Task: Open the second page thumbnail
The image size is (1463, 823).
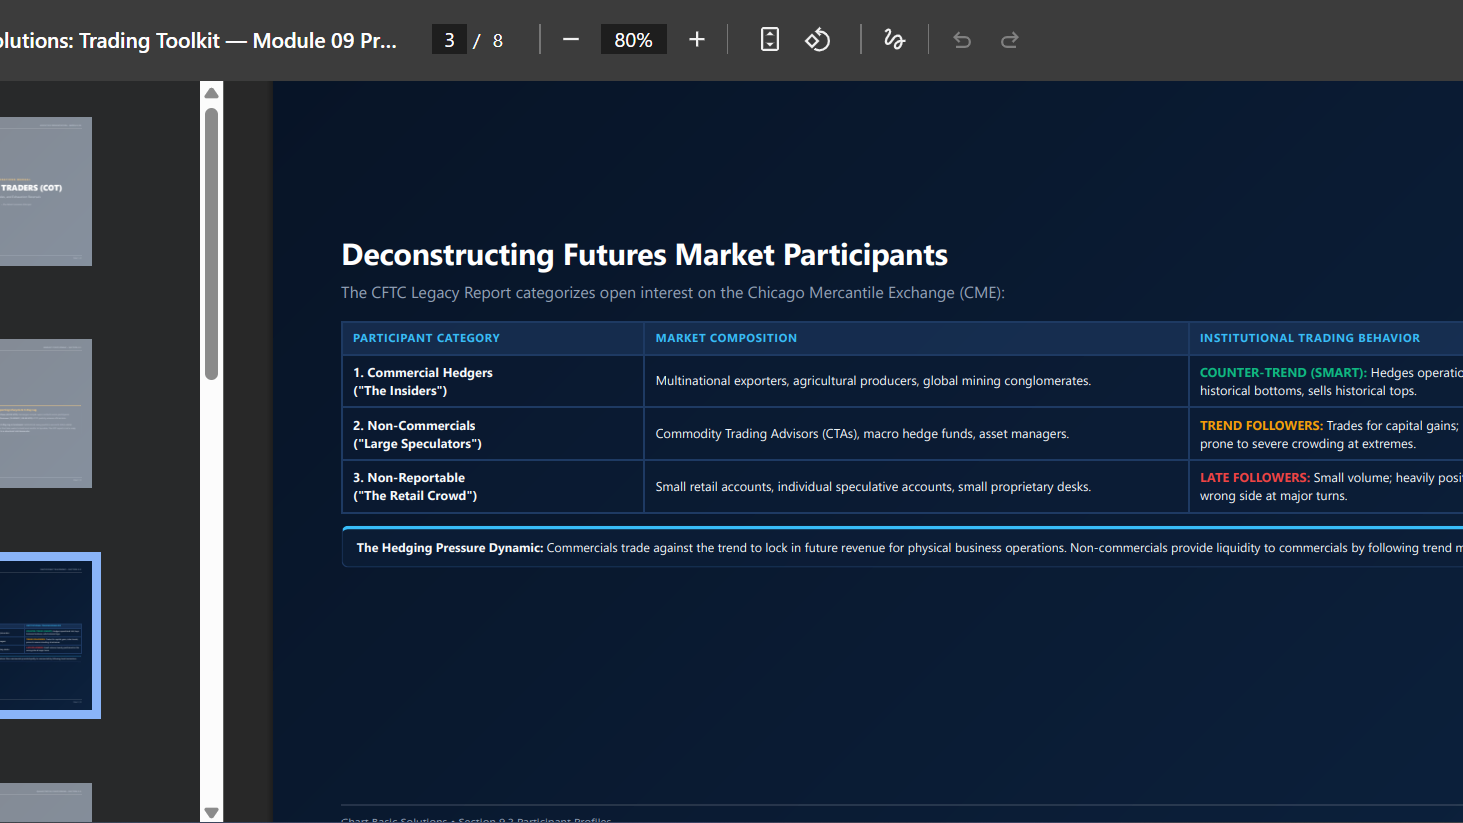Action: tap(46, 413)
